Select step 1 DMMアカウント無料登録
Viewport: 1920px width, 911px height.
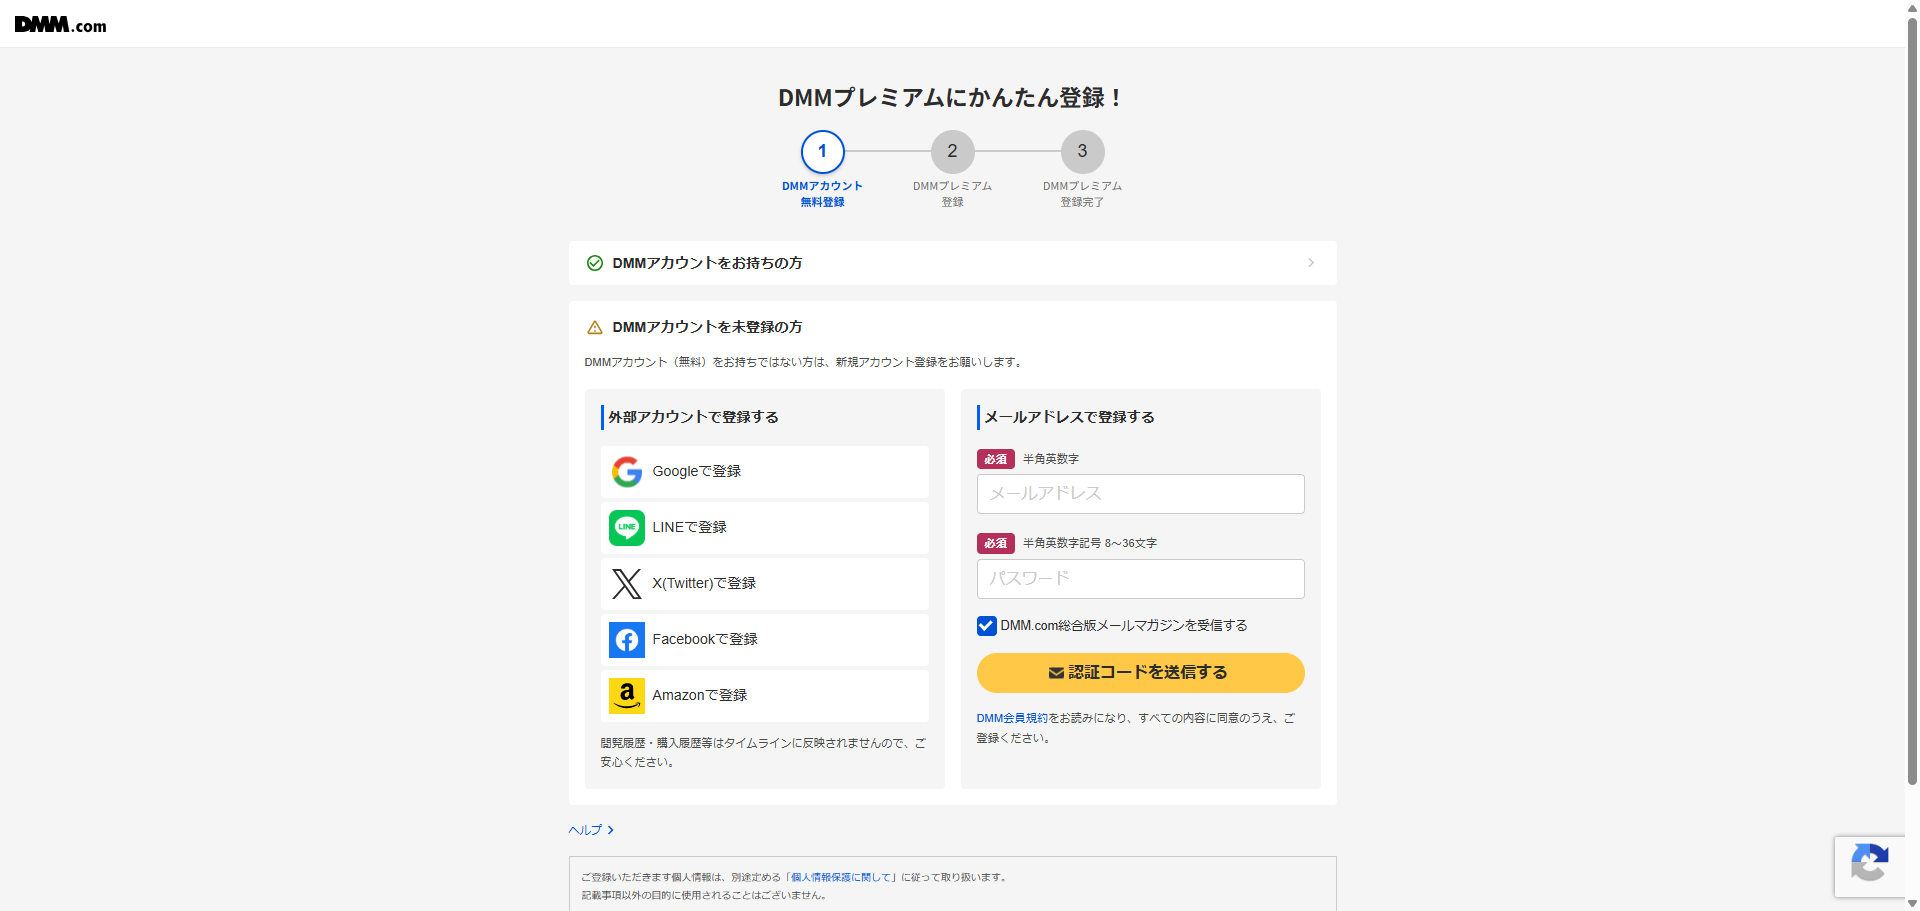(x=822, y=152)
